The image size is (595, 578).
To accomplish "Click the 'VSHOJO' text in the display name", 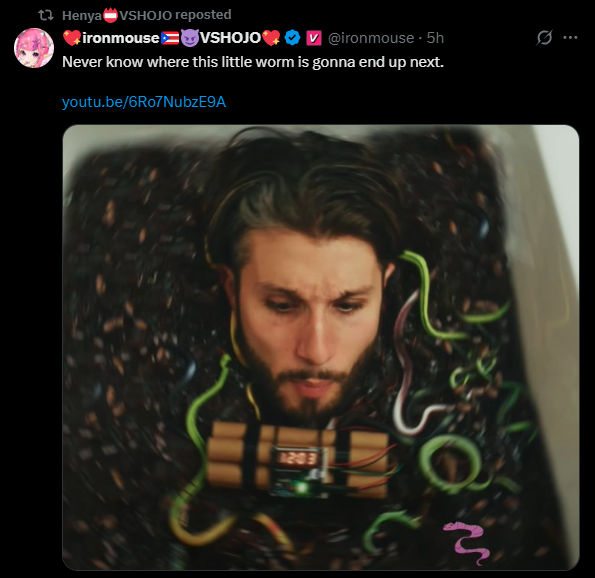I will click(x=230, y=38).
